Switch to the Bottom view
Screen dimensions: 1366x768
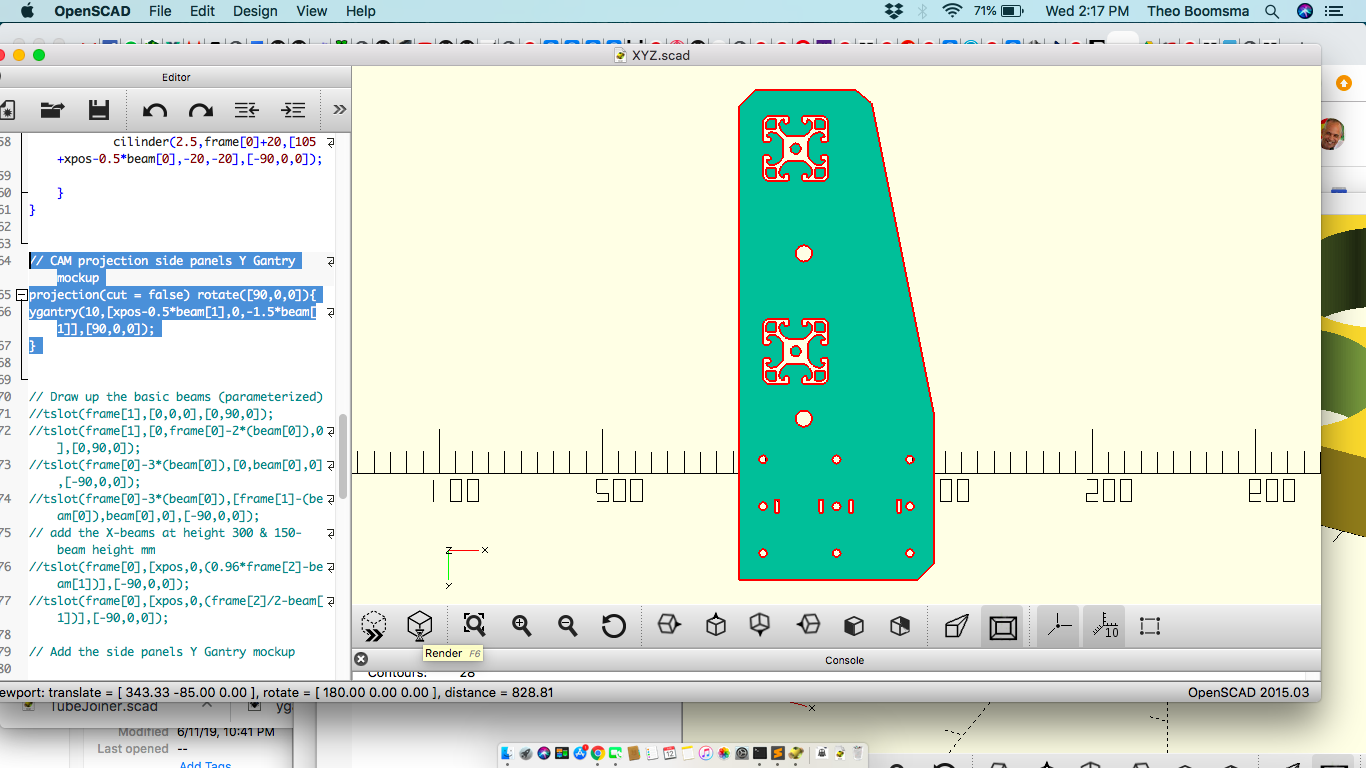[x=760, y=626]
